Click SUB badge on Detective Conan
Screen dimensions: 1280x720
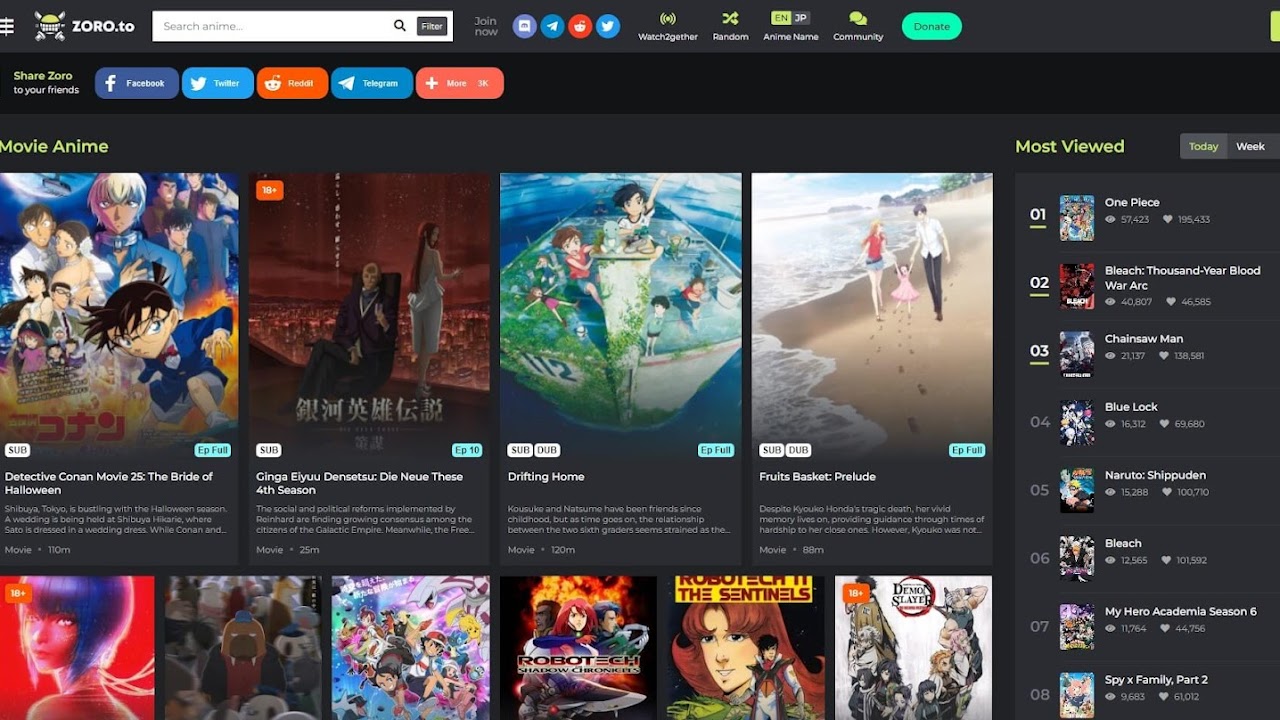pyautogui.click(x=17, y=450)
